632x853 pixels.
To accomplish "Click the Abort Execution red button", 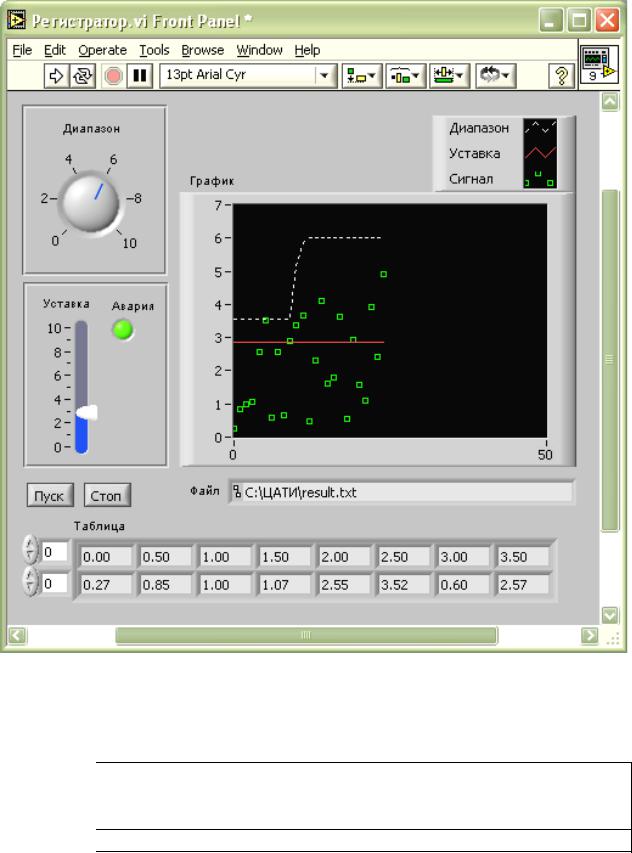I will tap(113, 76).
